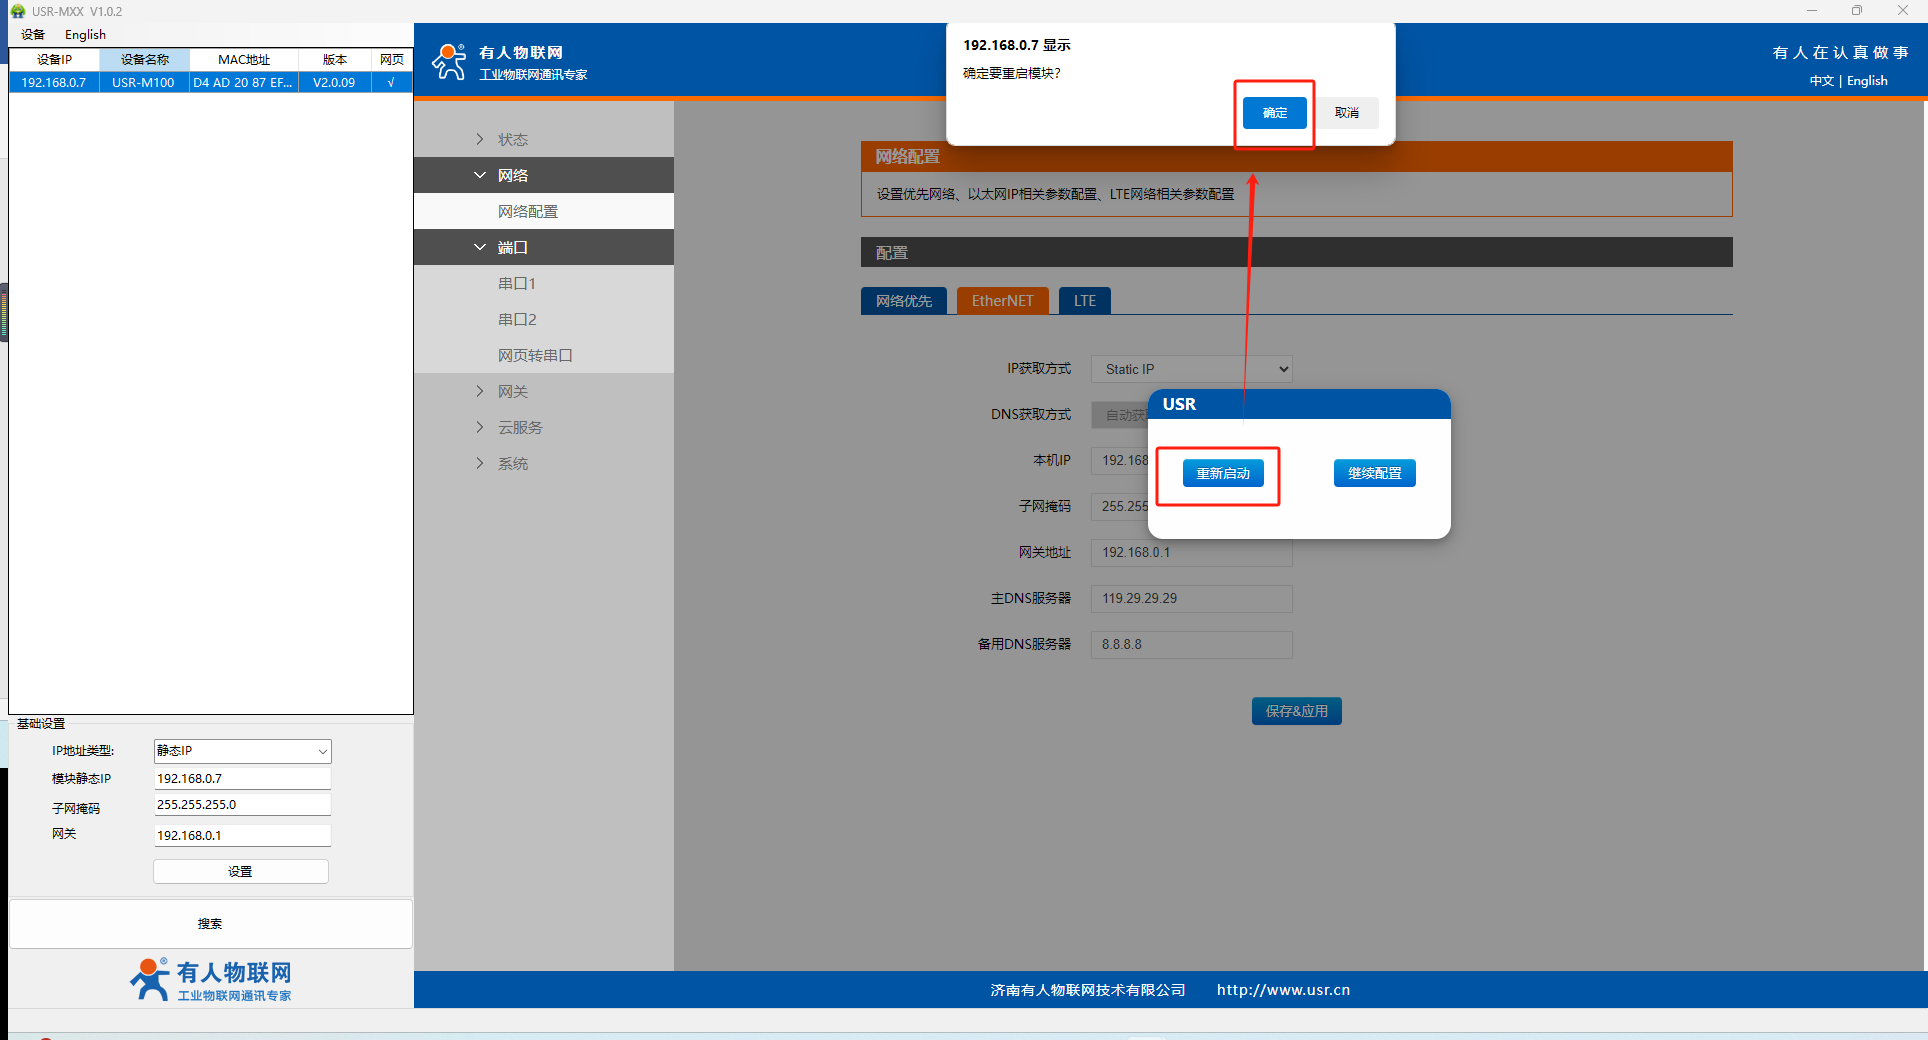Viewport: 1928px width, 1040px height.
Task: Click 取消 to cancel the restart dialog
Action: 1346,113
